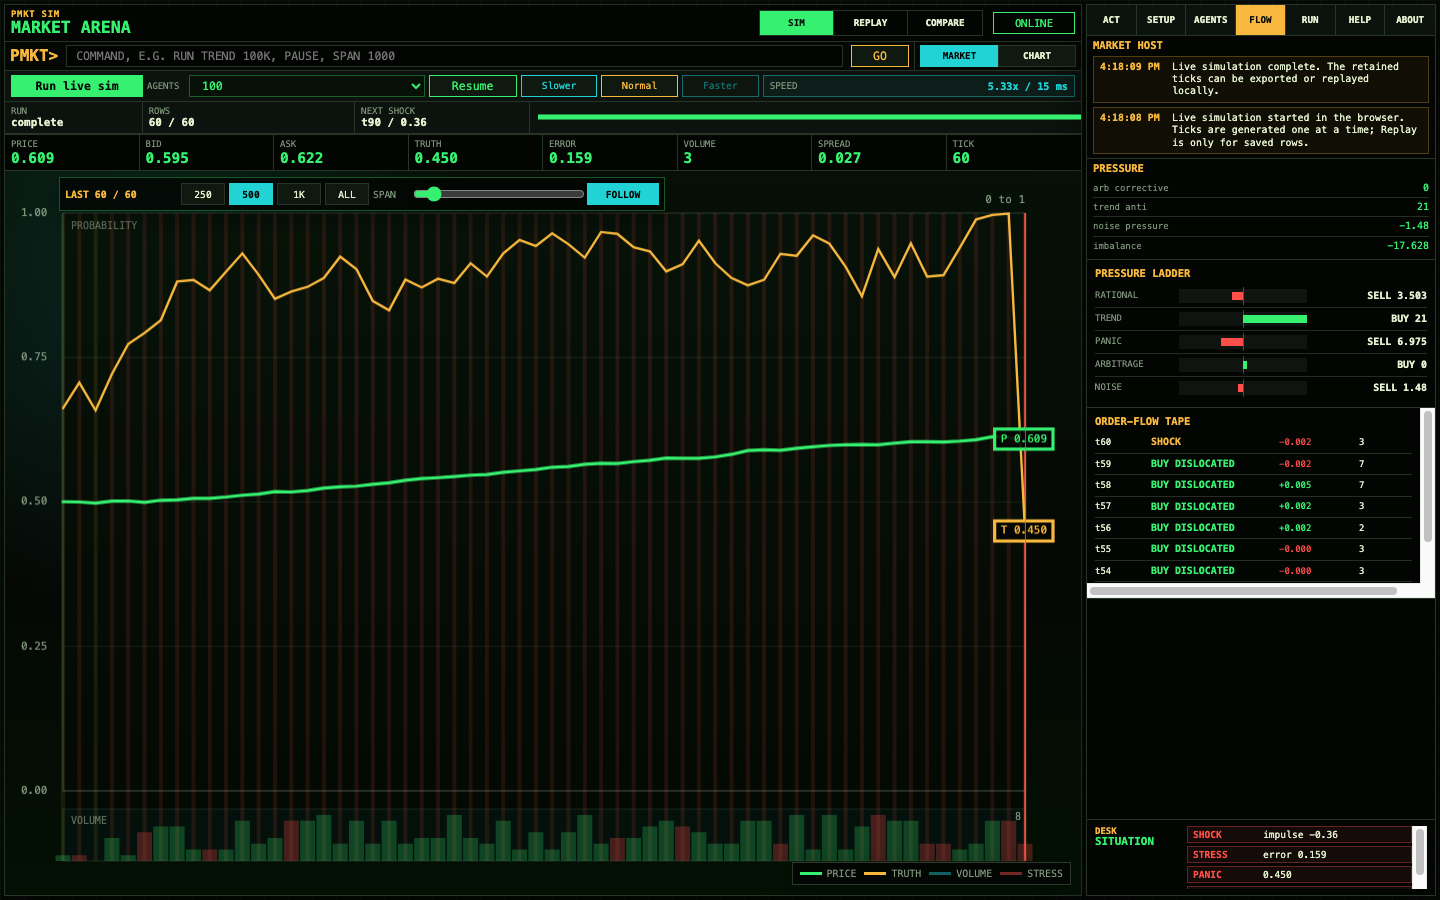Open the ACT side panel tab
Screen dimensions: 1440x900
tap(1111, 20)
